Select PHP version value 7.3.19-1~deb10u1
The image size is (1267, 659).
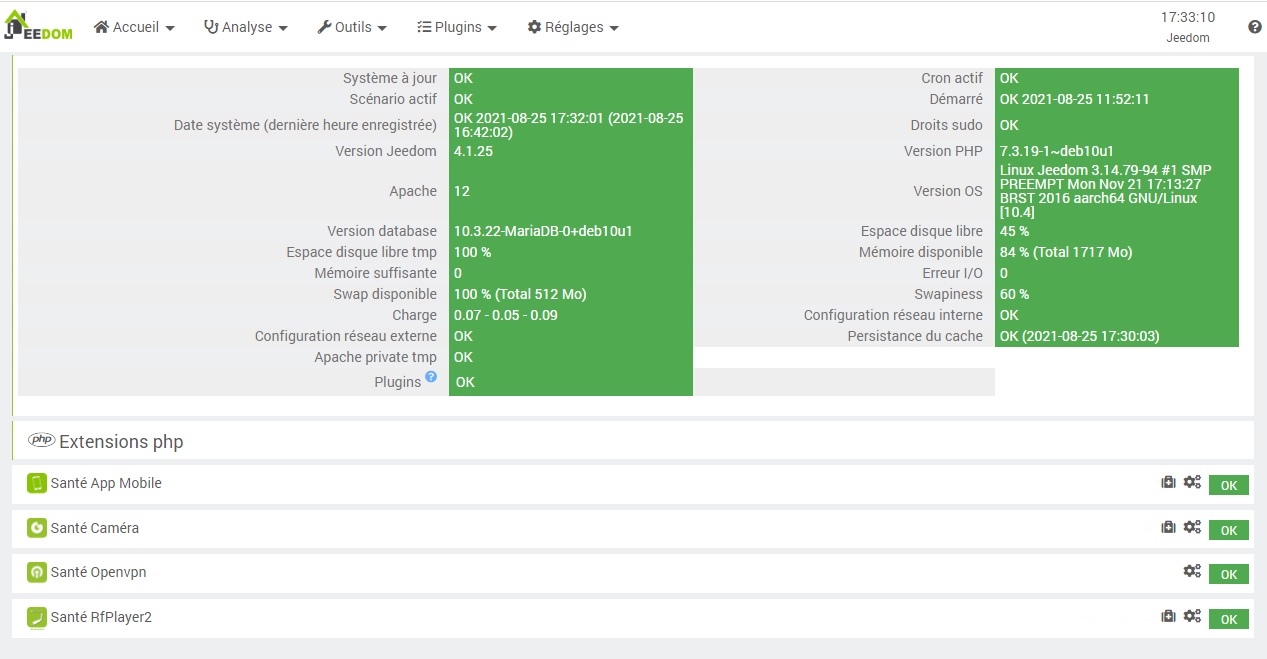(x=1057, y=151)
